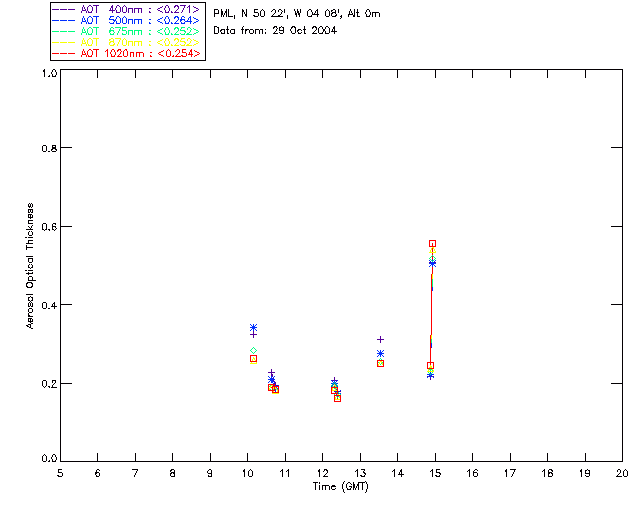Click the AOT 500nm legend entry
This screenshot has width=640, height=512.
(126, 20)
